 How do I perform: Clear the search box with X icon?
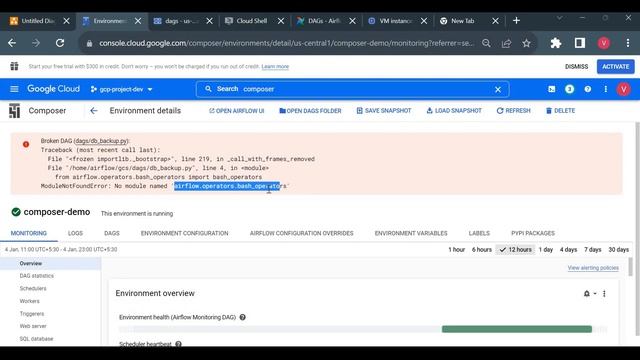click(498, 89)
